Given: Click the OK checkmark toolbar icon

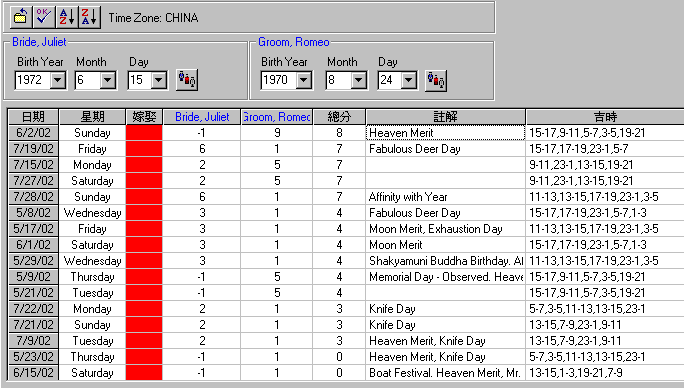Looking at the screenshot, I should point(44,17).
